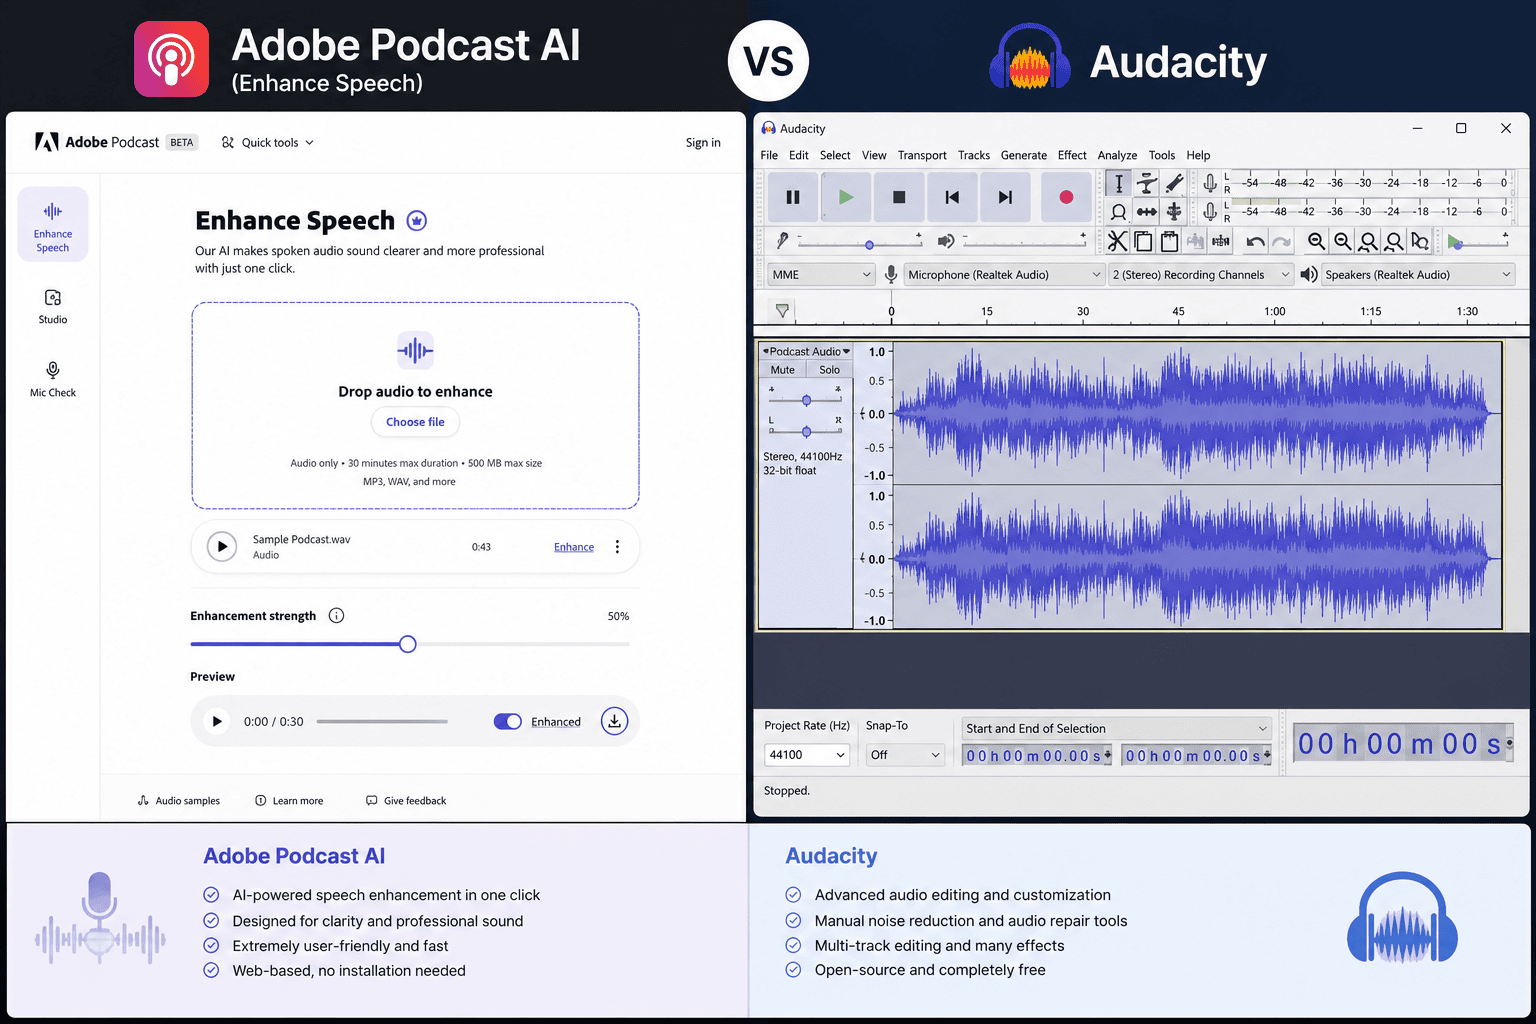Click the Enhance link for Sample Podcast.wav
Image resolution: width=1536 pixels, height=1024 pixels.
coord(574,547)
